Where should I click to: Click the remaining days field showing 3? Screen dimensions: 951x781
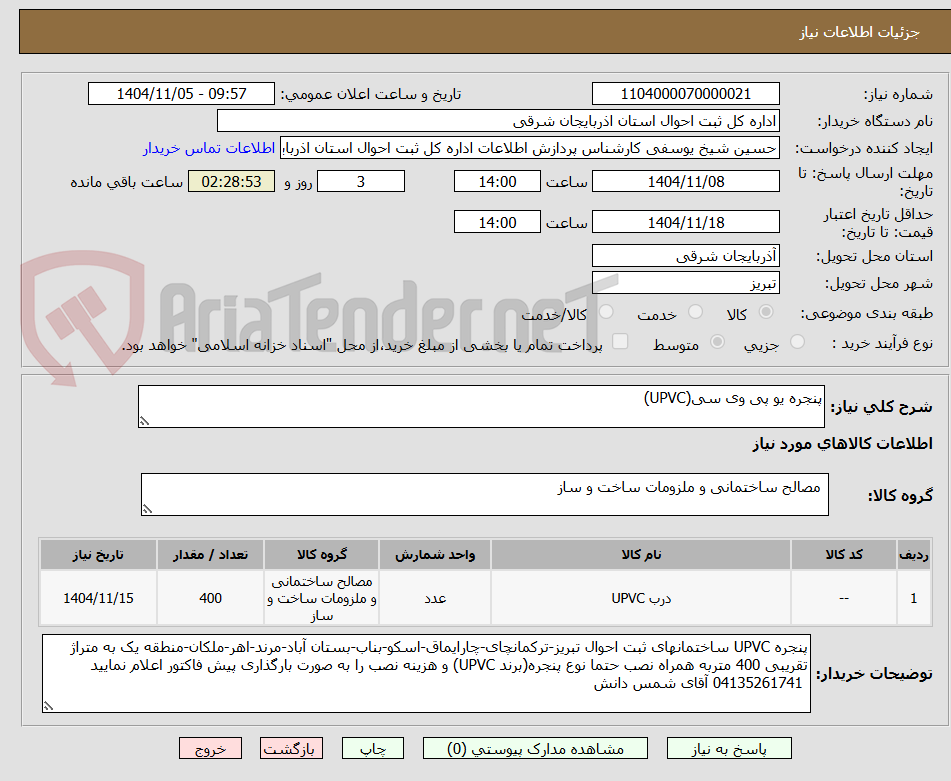point(361,181)
